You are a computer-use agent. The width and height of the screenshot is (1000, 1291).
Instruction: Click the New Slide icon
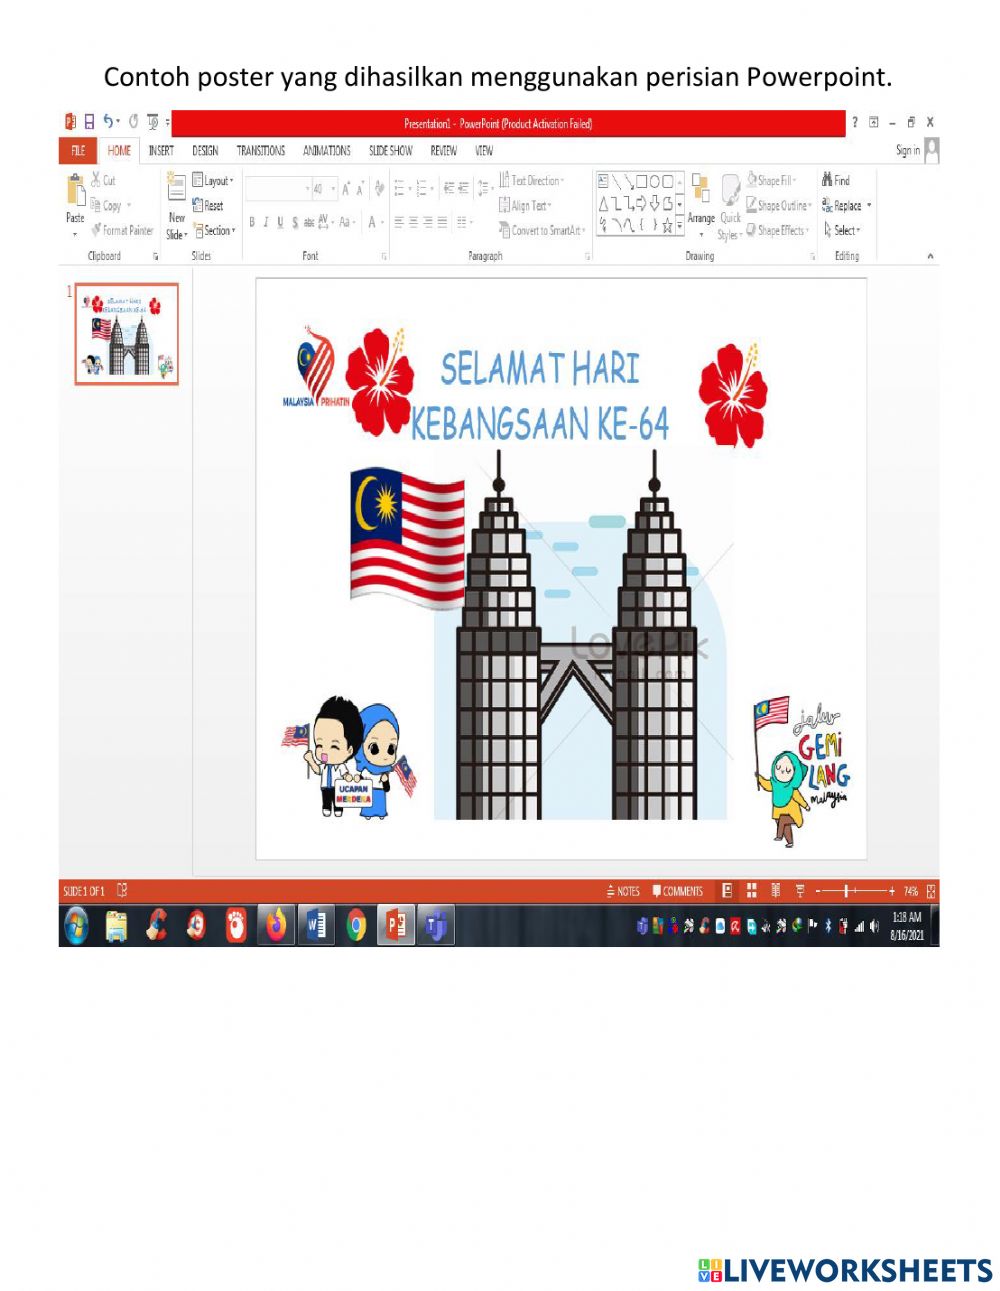(x=176, y=191)
